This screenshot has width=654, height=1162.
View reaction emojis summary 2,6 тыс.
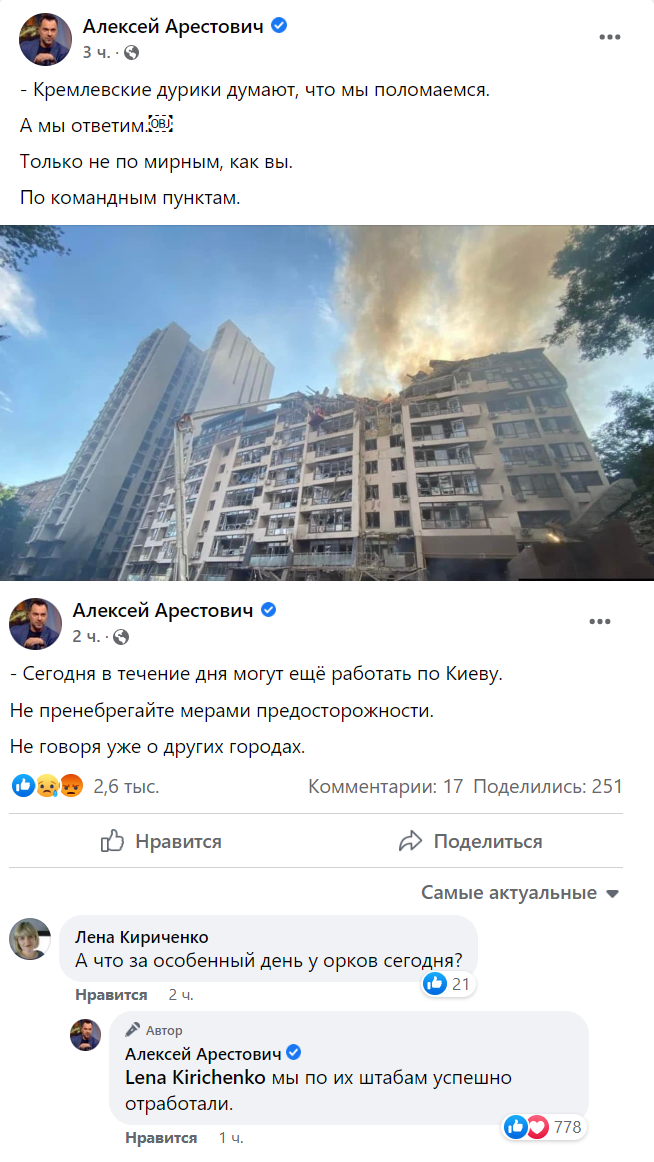pos(85,786)
